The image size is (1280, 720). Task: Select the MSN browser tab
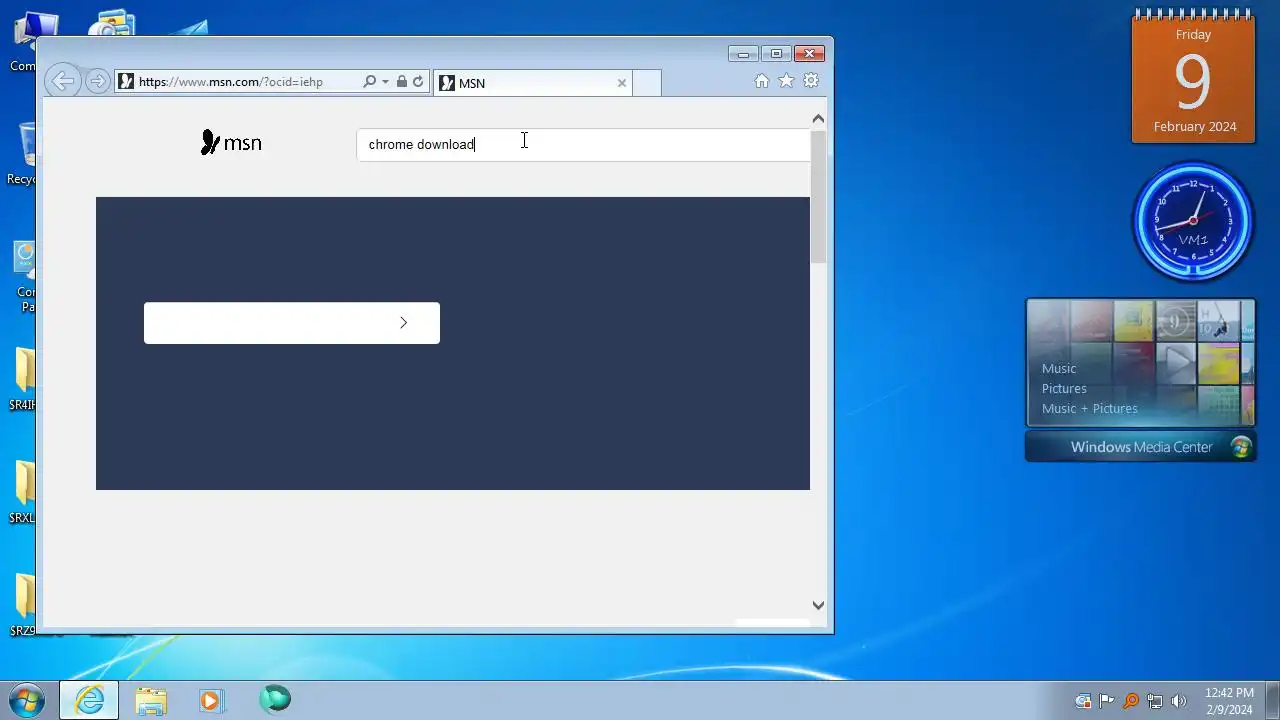click(532, 83)
